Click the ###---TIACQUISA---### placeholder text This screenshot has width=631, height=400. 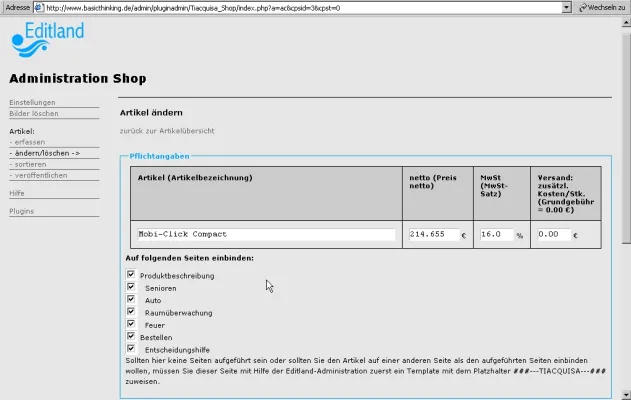pyautogui.click(x=559, y=371)
